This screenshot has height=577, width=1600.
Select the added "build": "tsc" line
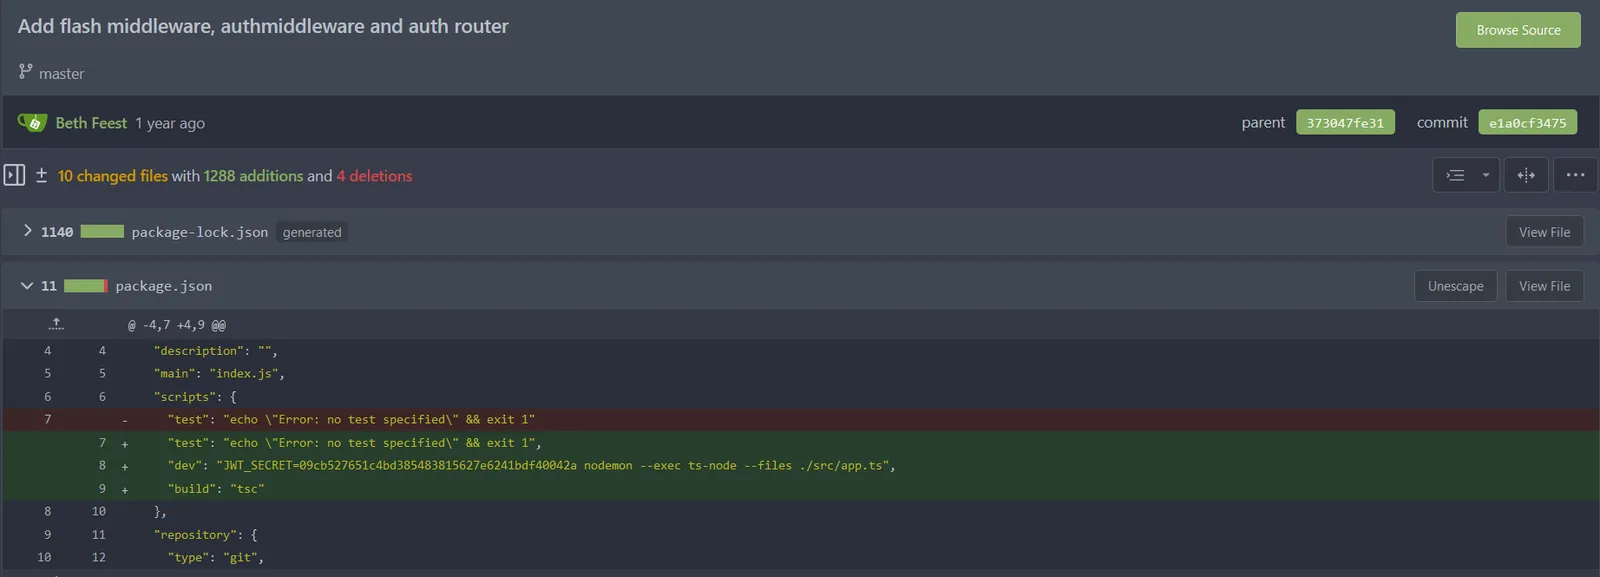pos(800,489)
